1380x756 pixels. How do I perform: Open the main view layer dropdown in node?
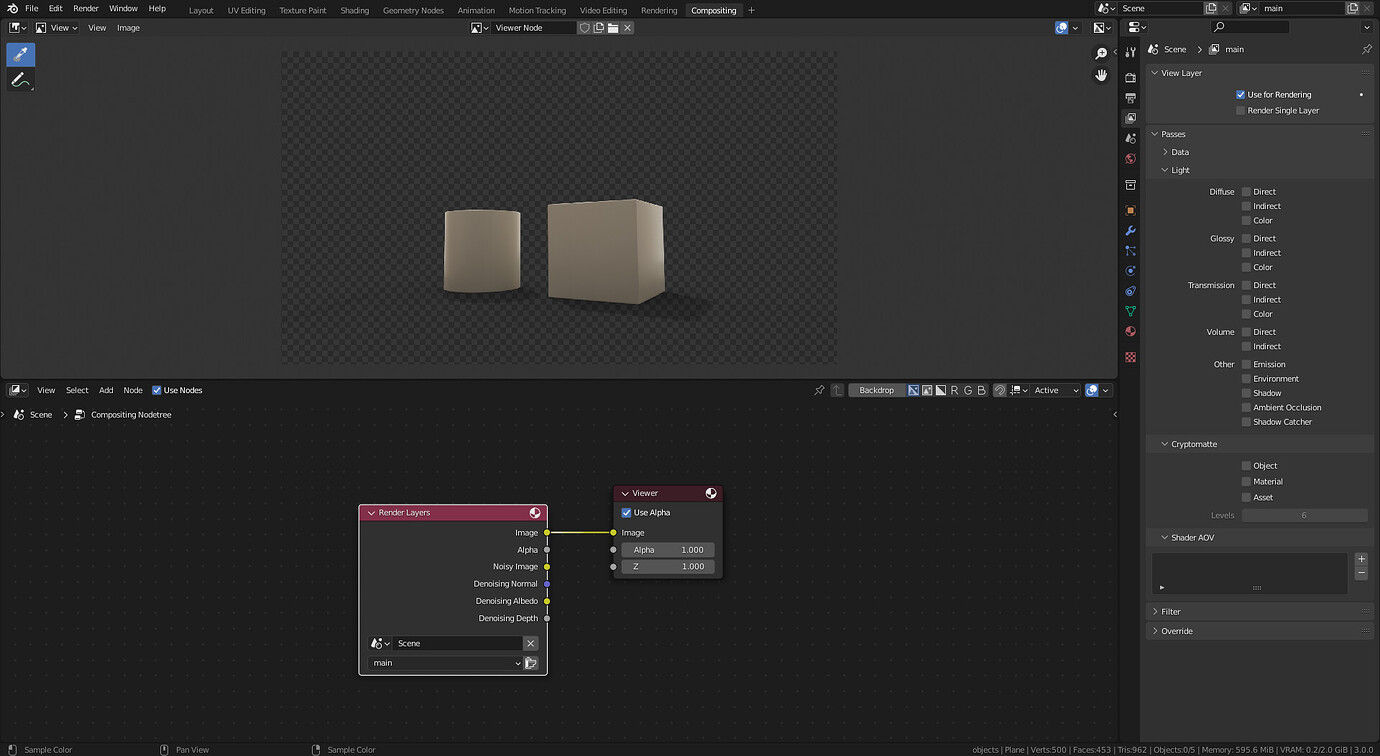pyautogui.click(x=446, y=663)
